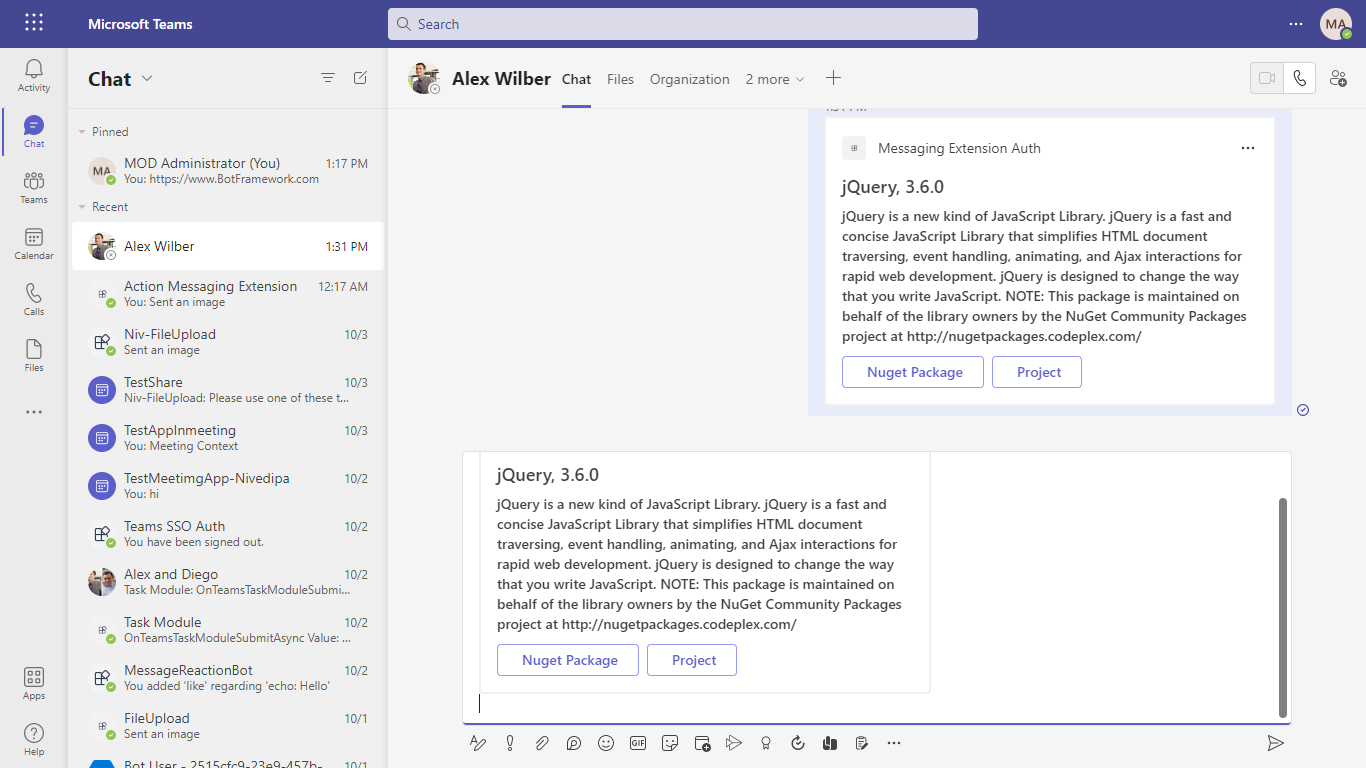Open the MessageReactionBot chat
The width and height of the screenshot is (1366, 768).
click(x=227, y=678)
